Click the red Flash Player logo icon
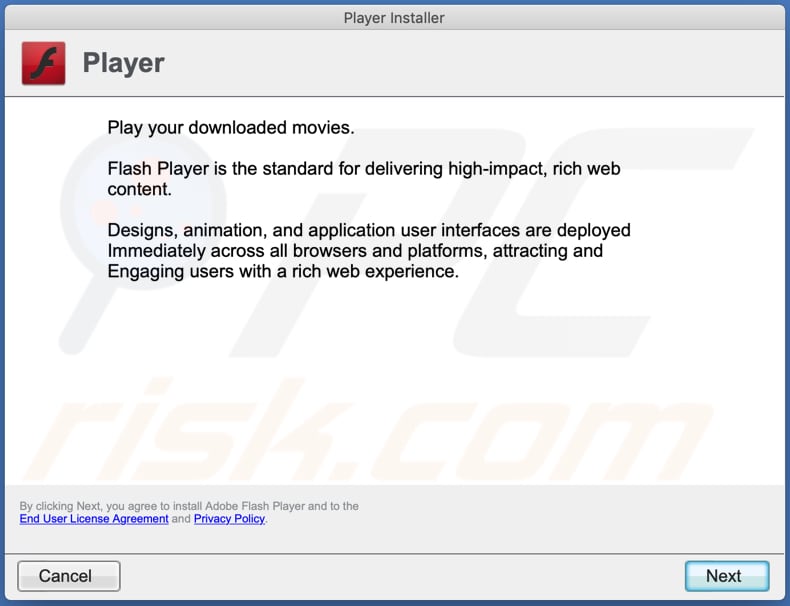Viewport: 790px width, 606px height. click(43, 63)
